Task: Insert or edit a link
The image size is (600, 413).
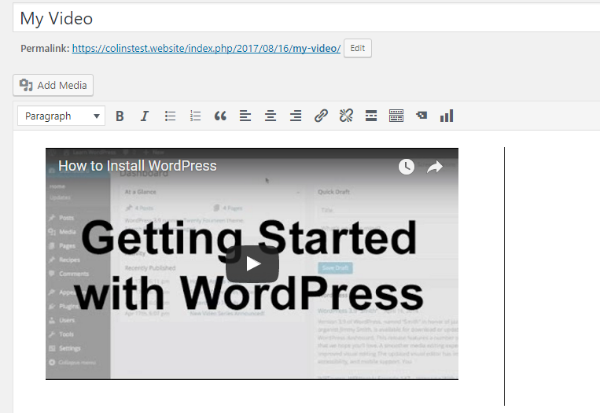Action: click(x=321, y=116)
